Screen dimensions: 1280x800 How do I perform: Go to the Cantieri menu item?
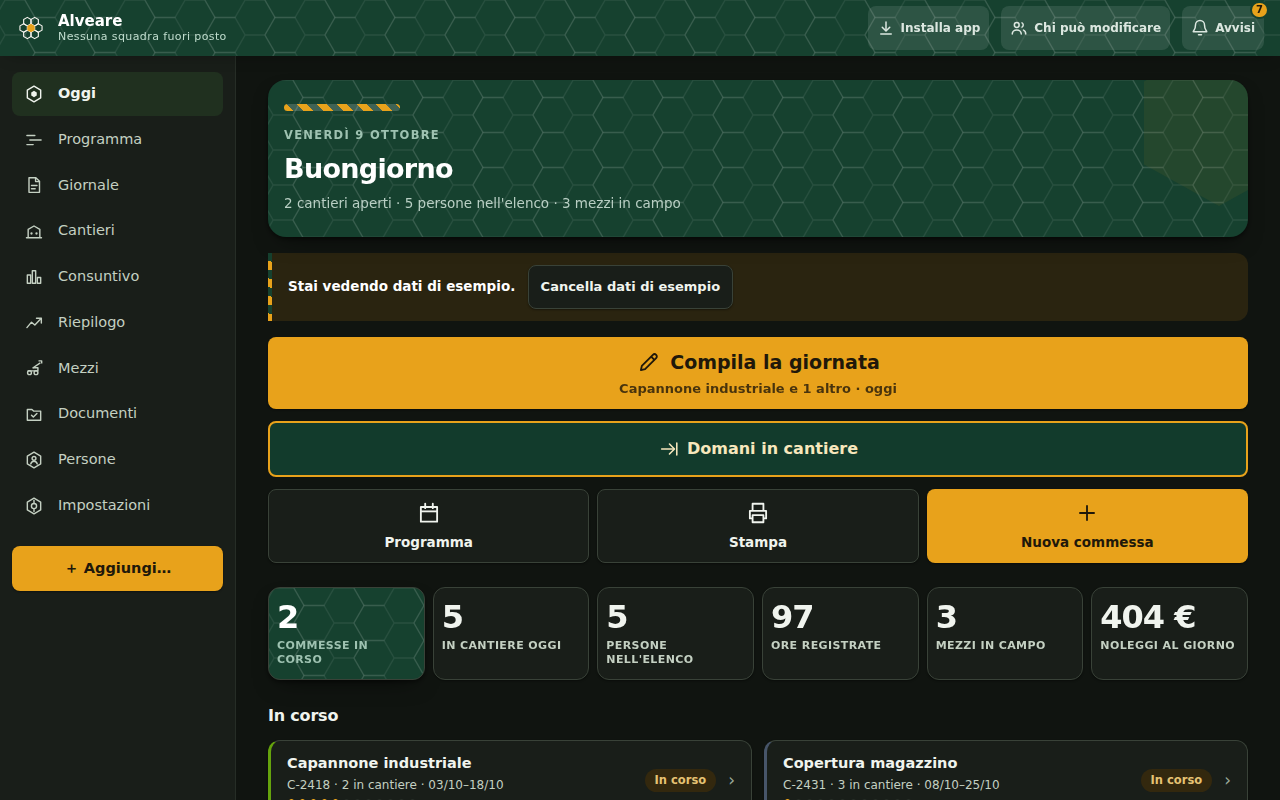coord(118,230)
